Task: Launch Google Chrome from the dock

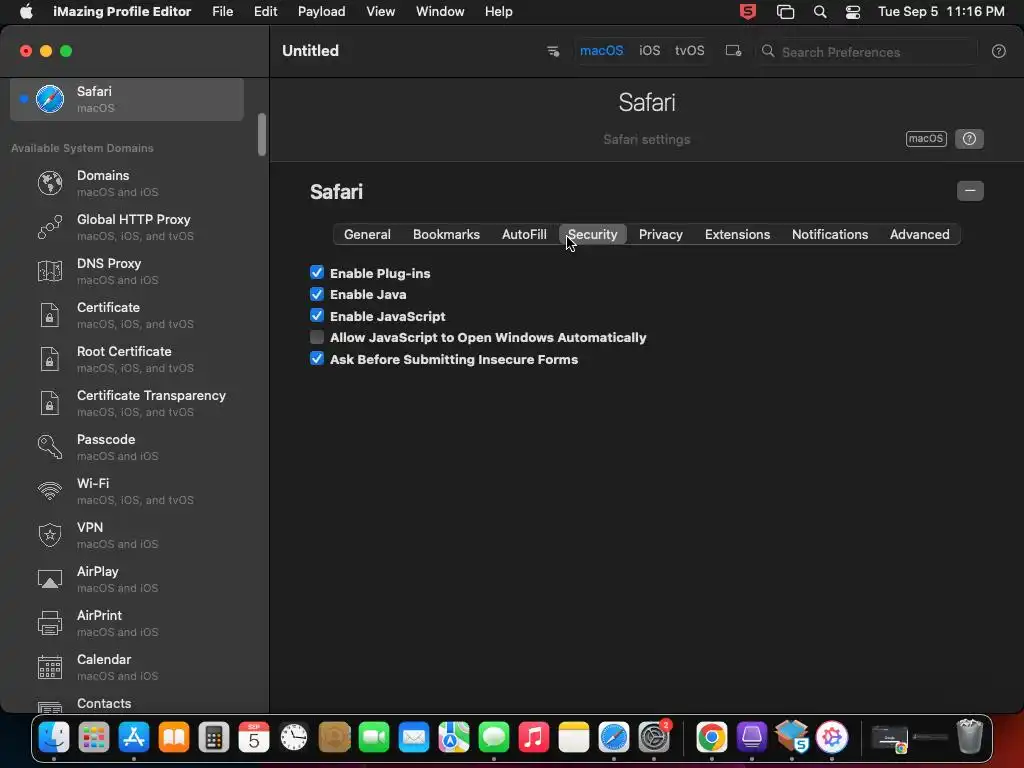Action: pyautogui.click(x=711, y=738)
